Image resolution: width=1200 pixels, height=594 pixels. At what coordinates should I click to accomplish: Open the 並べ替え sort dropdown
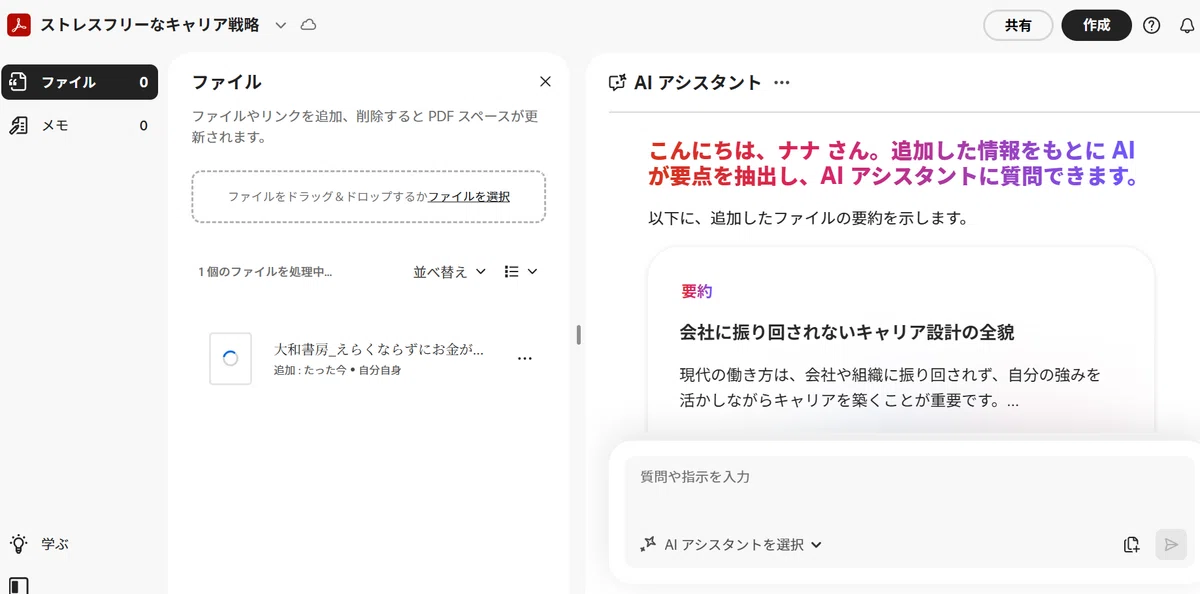pyautogui.click(x=450, y=271)
